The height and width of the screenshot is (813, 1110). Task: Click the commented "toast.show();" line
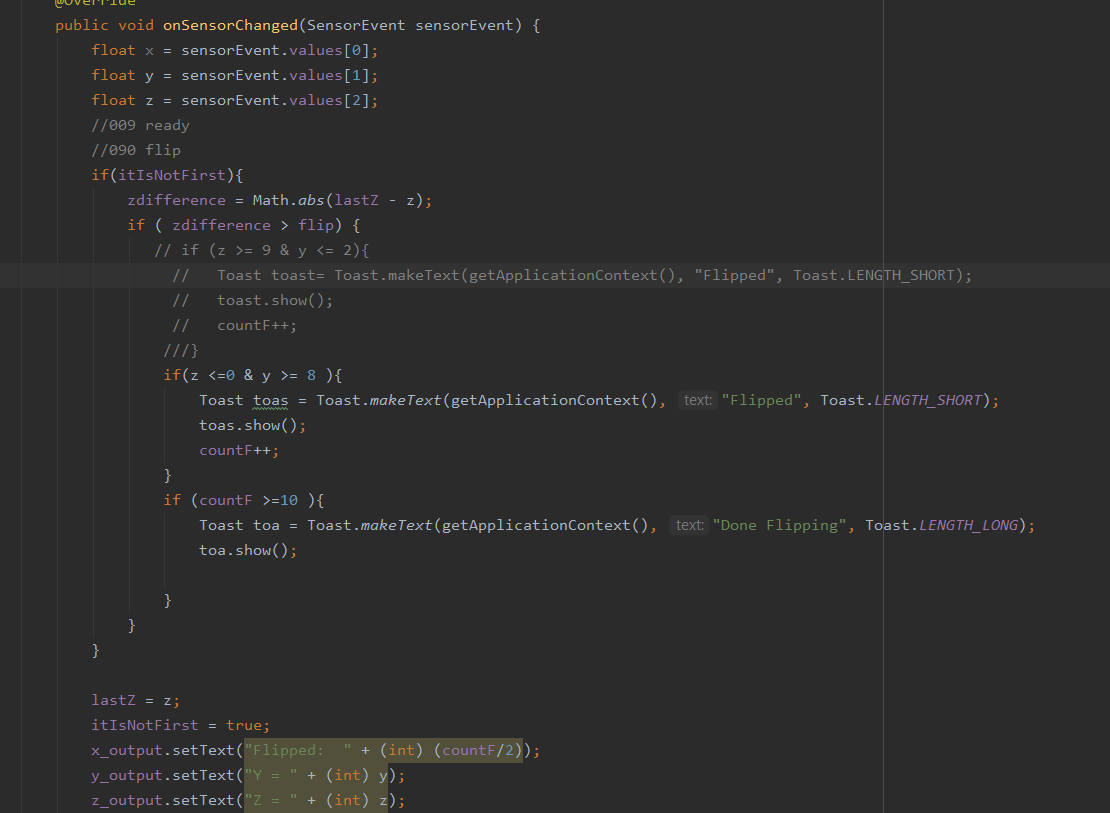click(253, 300)
